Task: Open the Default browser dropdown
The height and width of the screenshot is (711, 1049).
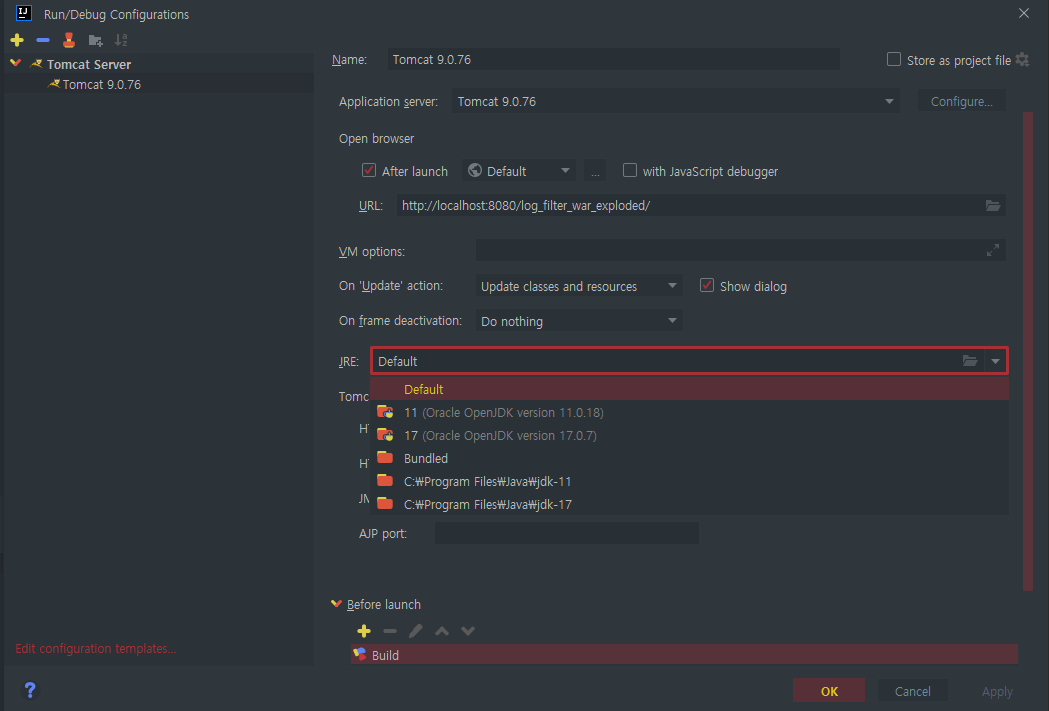Action: pos(519,171)
